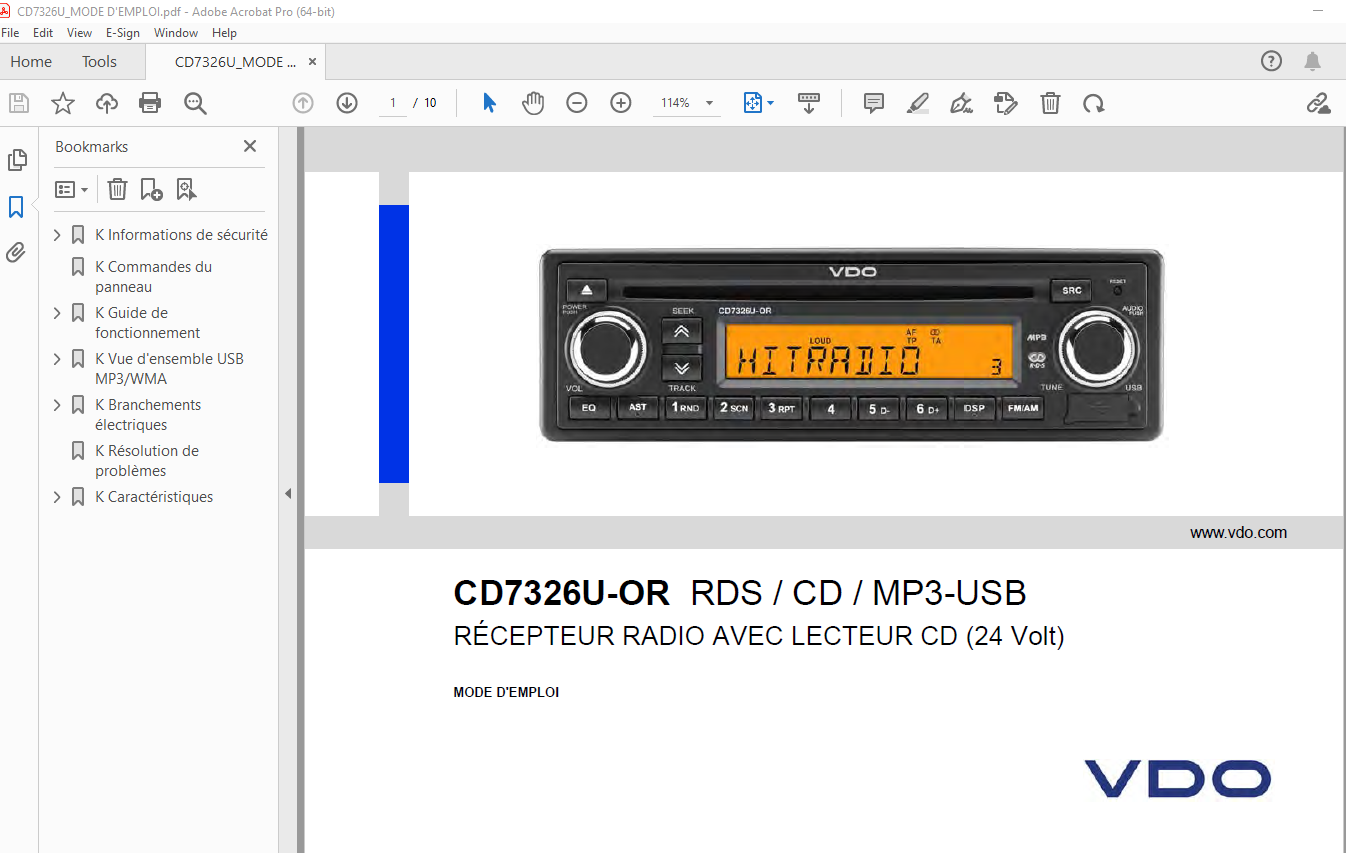Activate the Hand pan tool
1346x853 pixels.
point(533,103)
